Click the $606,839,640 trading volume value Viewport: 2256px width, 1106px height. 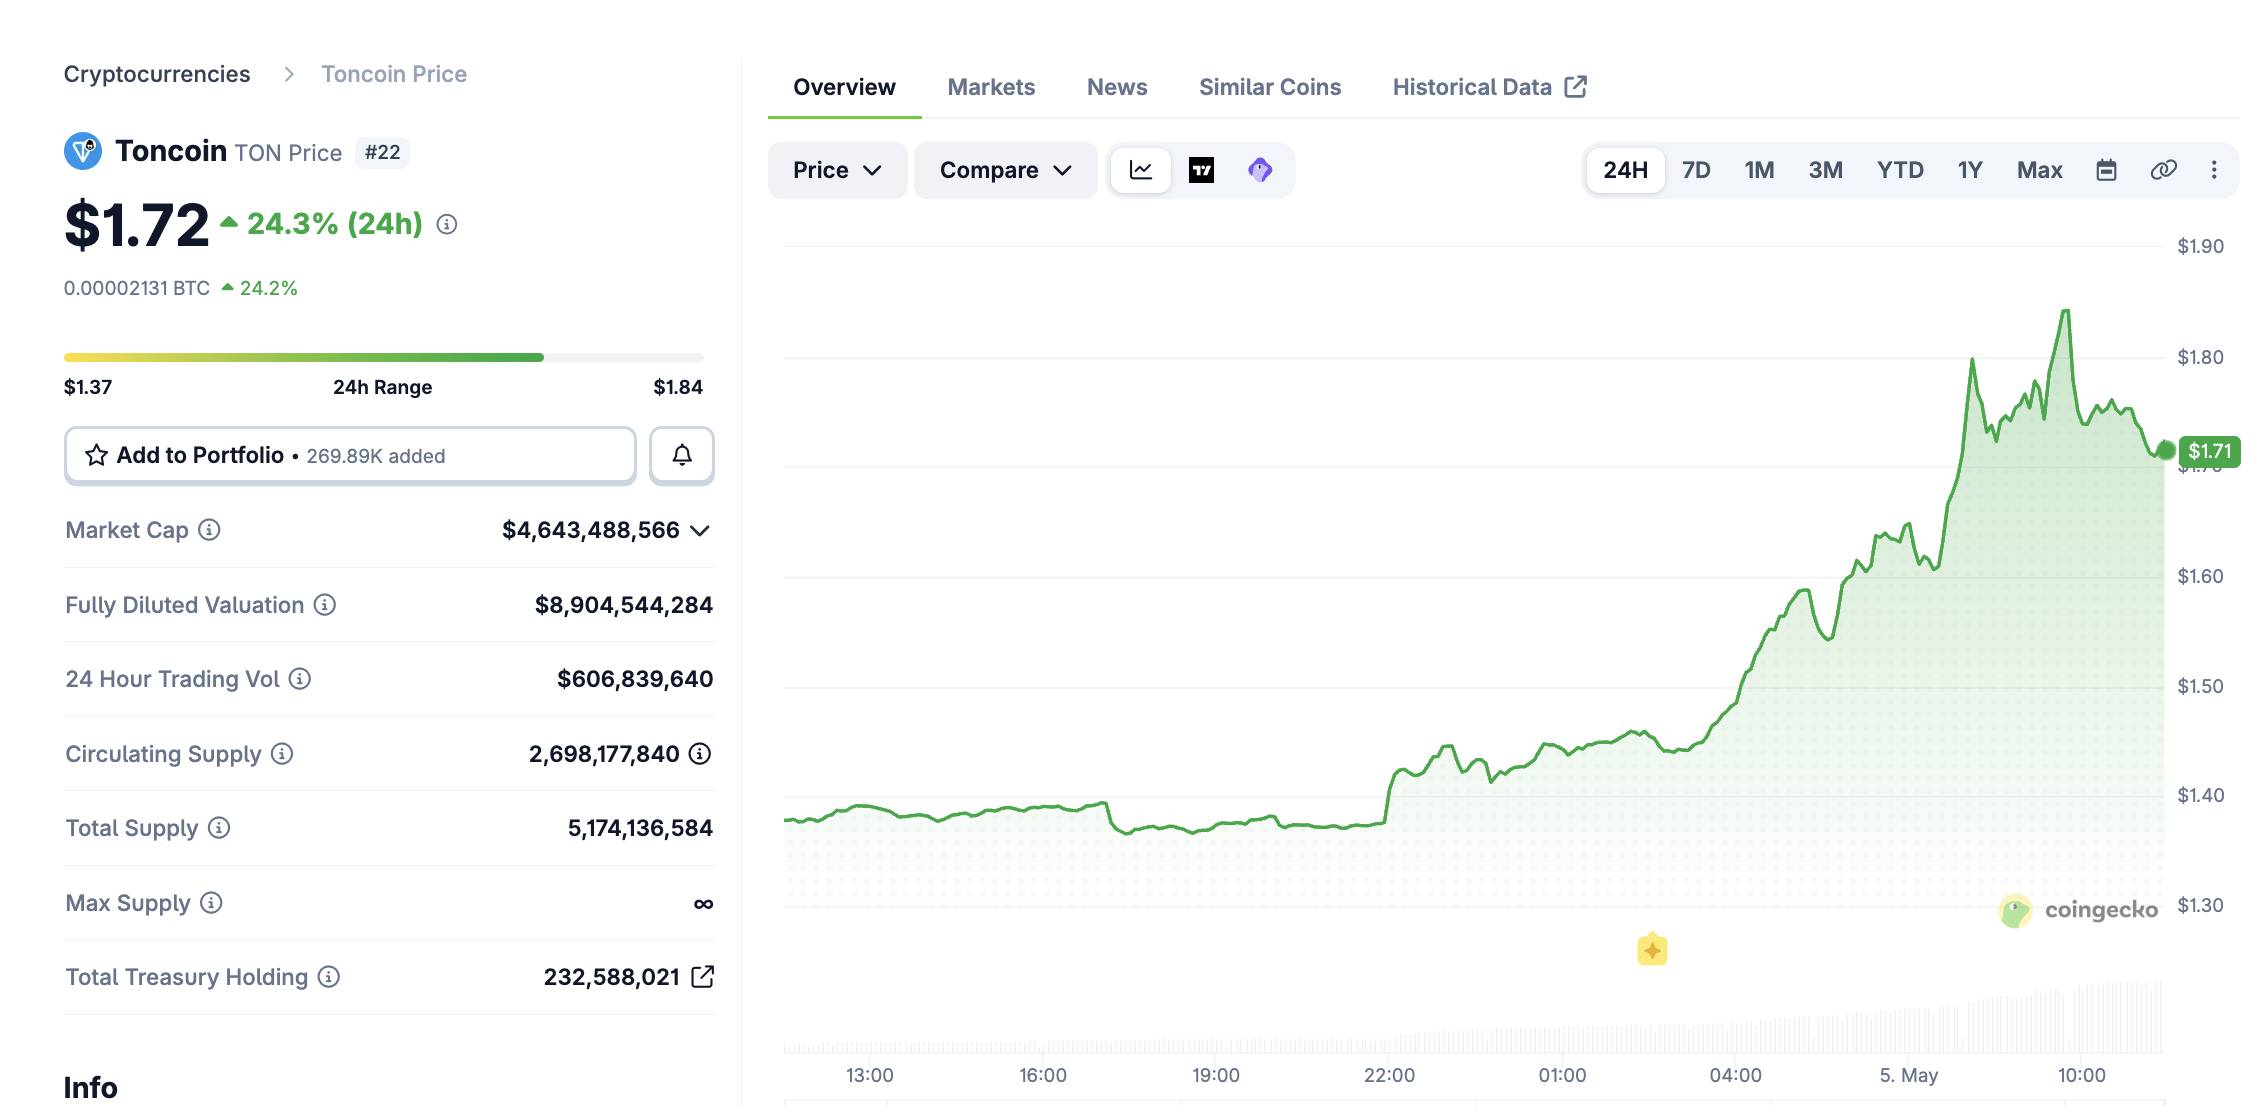[x=635, y=679]
